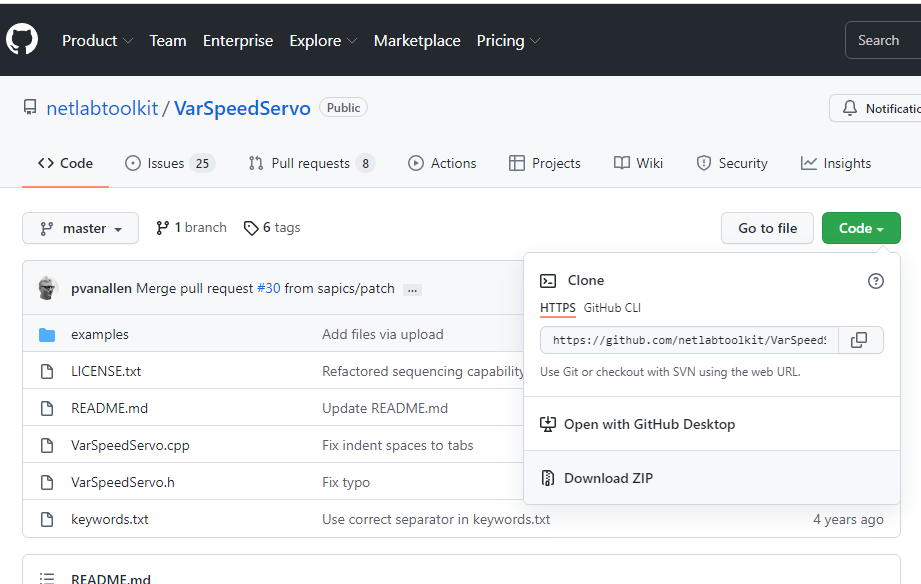Click commit message 'Add files via upload'
Image resolution: width=921 pixels, height=584 pixels.
pos(382,334)
